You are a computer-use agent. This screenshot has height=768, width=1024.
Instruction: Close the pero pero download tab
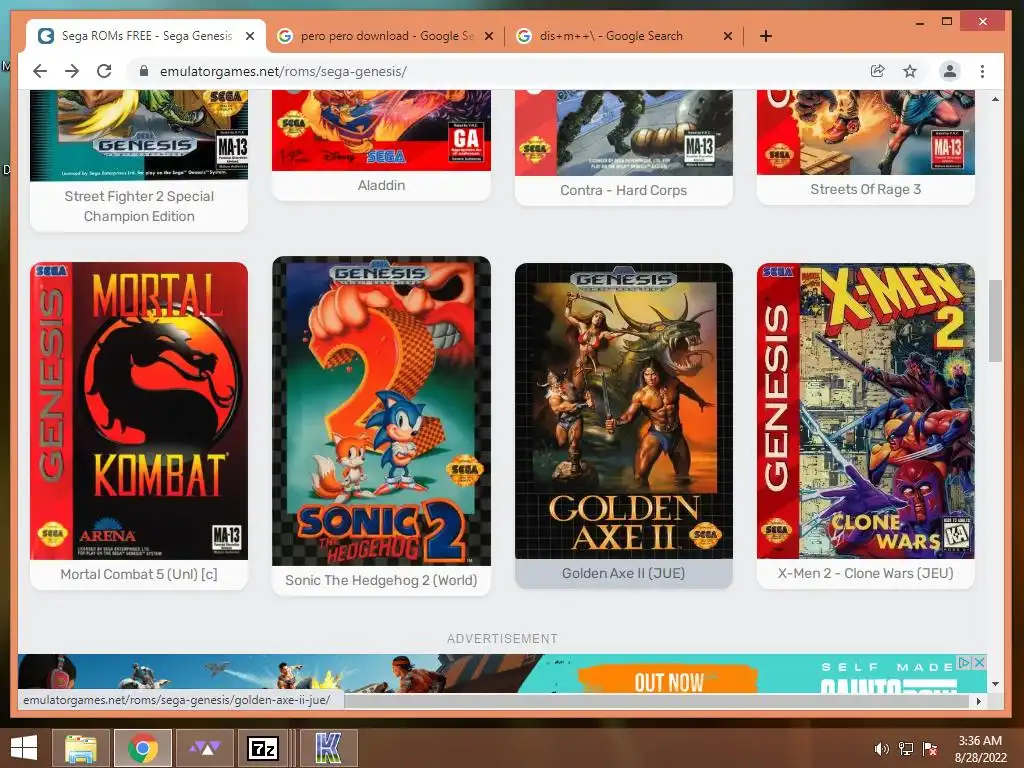[x=488, y=36]
